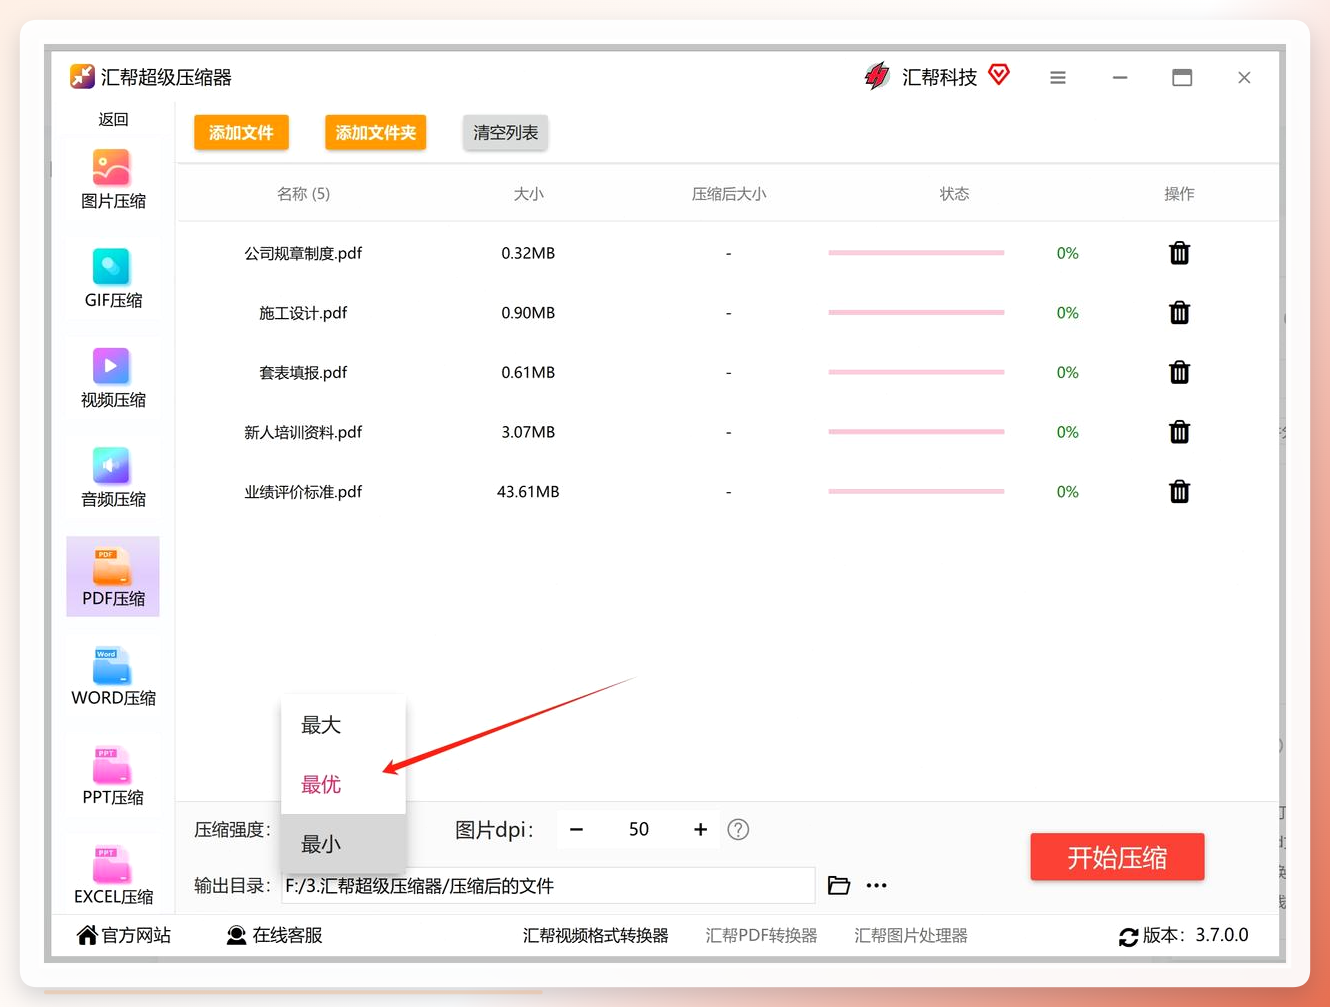Delete 公司规章制度.pdf with its trash icon
Viewport: 1330px width, 1007px height.
point(1180,253)
